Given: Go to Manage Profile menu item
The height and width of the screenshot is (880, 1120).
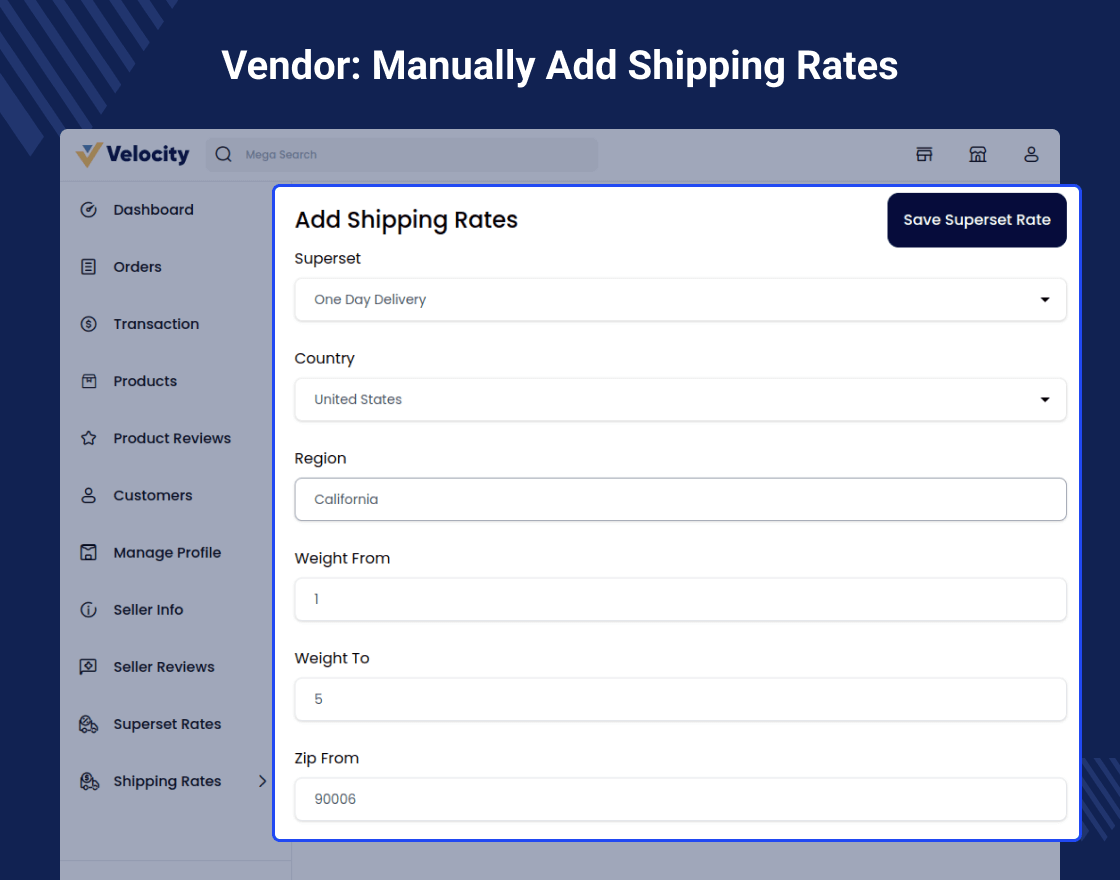Looking at the screenshot, I should tap(167, 552).
